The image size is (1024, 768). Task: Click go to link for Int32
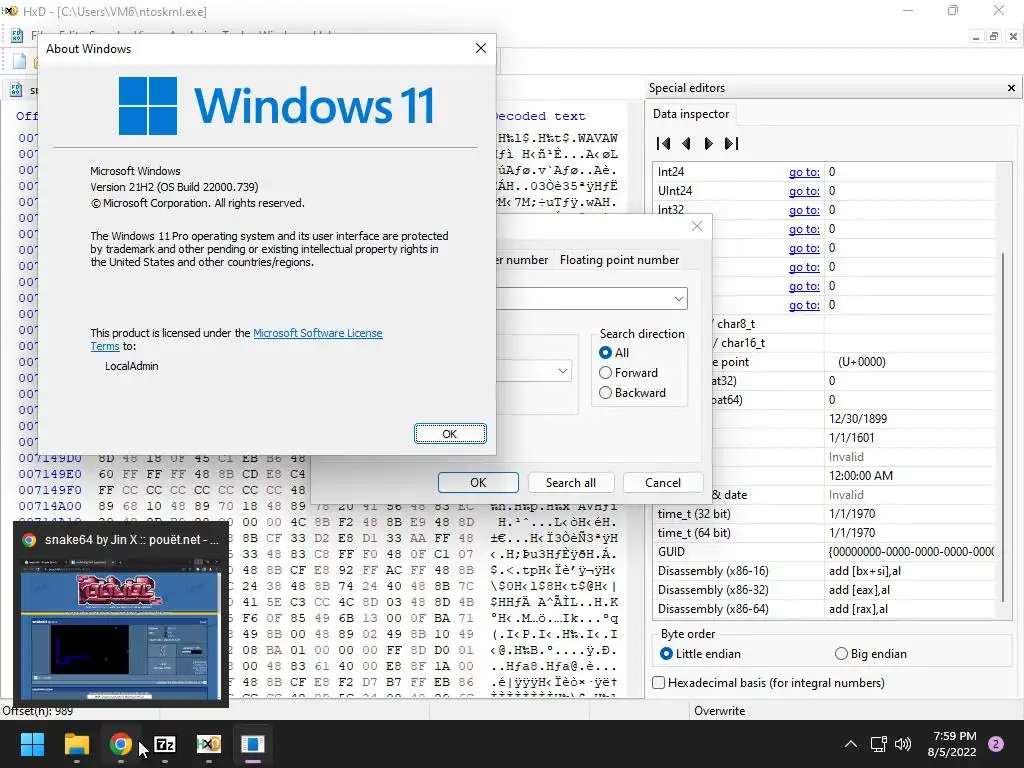coord(804,210)
